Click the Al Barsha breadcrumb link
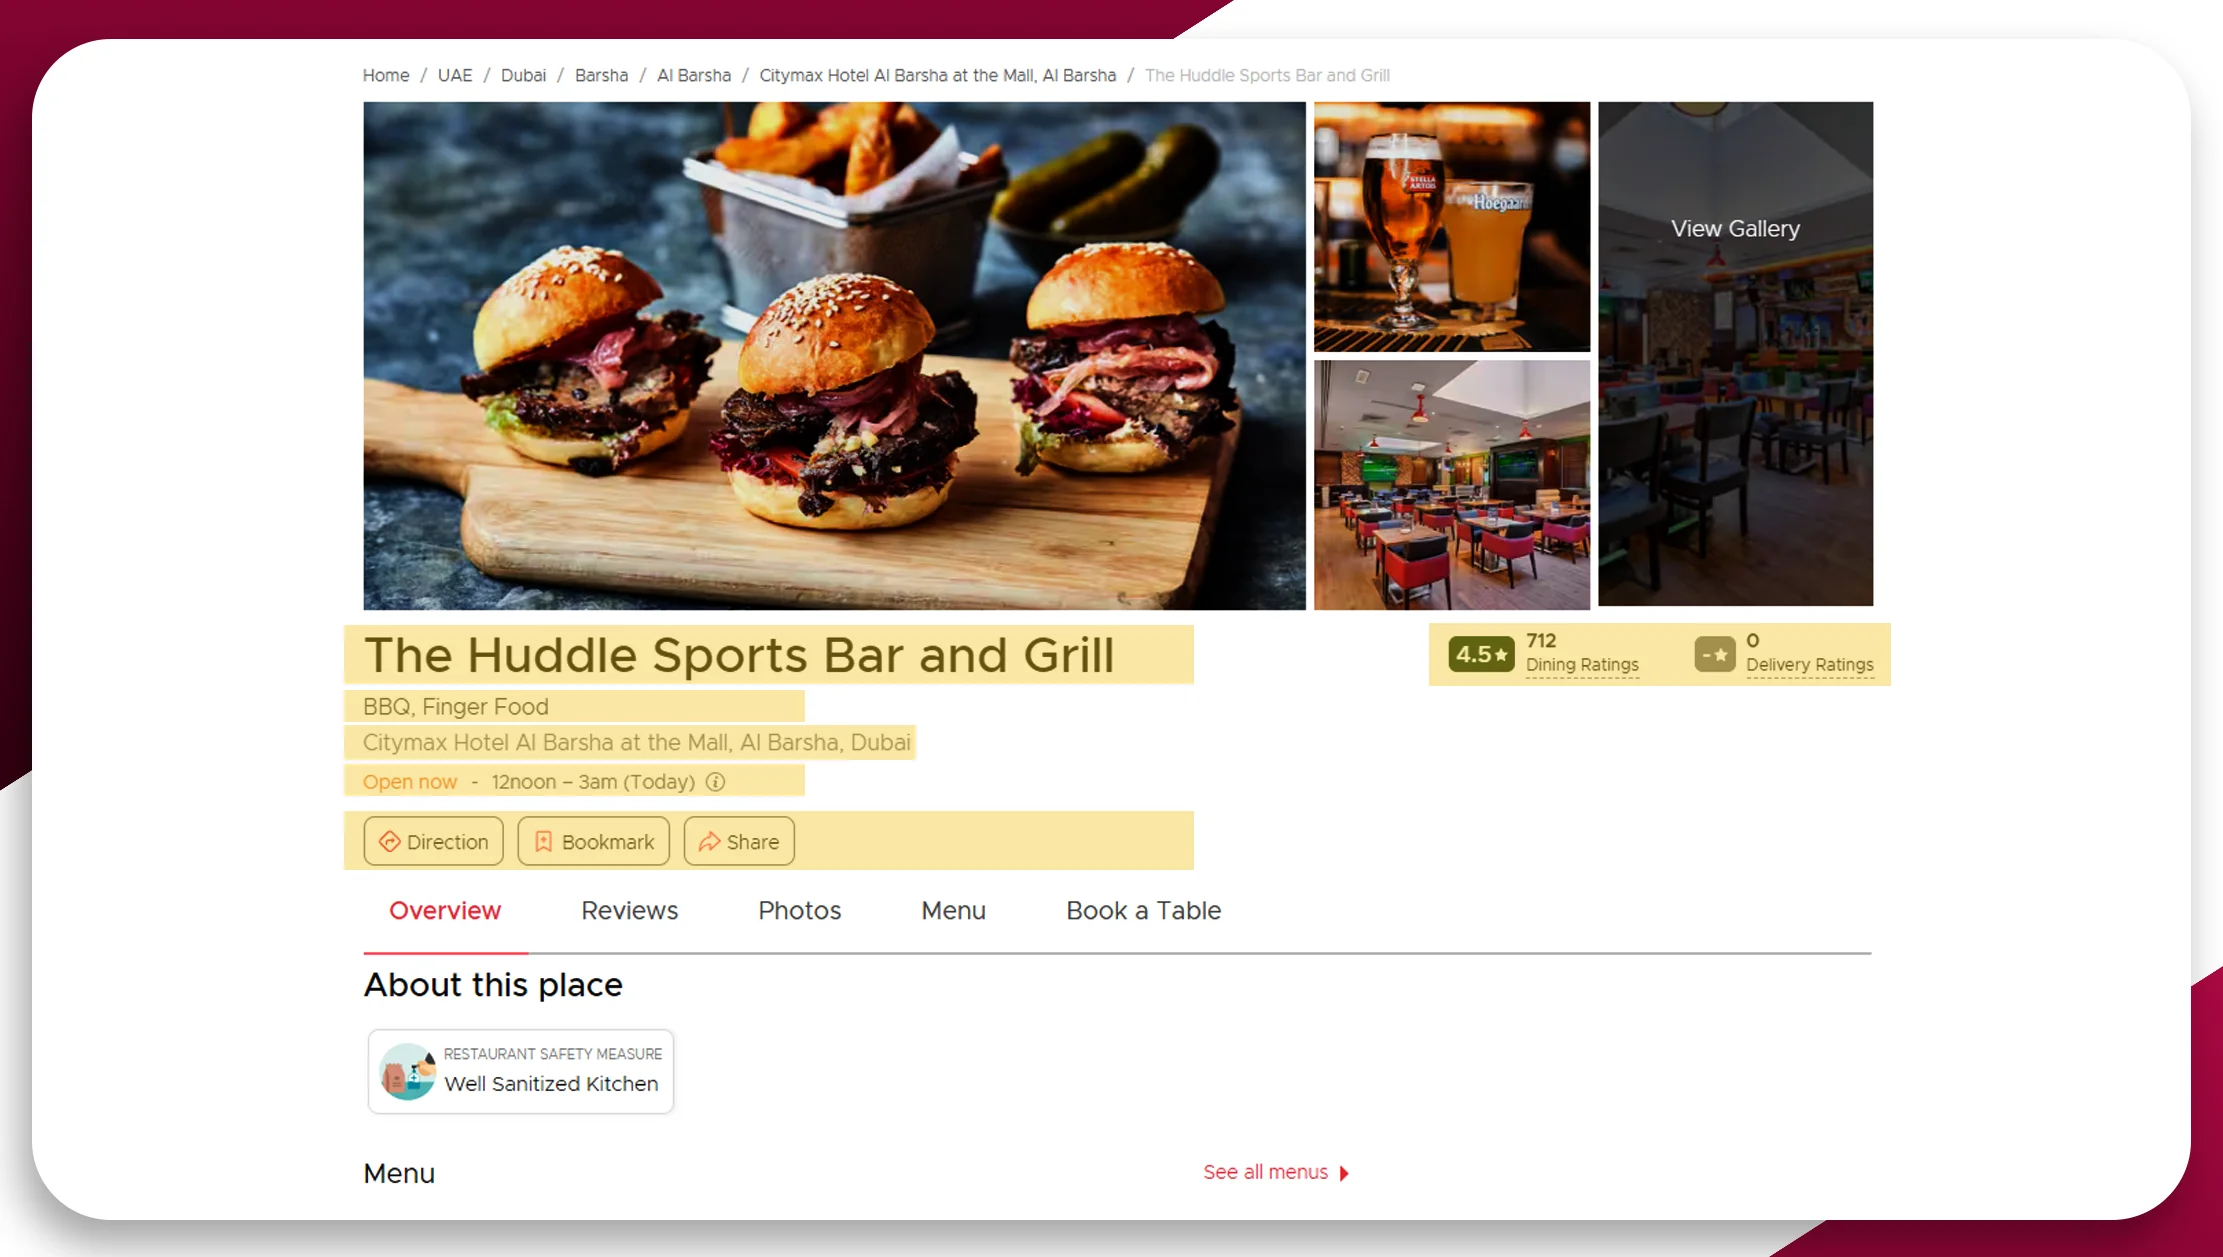Image resolution: width=2223 pixels, height=1257 pixels. click(x=693, y=75)
